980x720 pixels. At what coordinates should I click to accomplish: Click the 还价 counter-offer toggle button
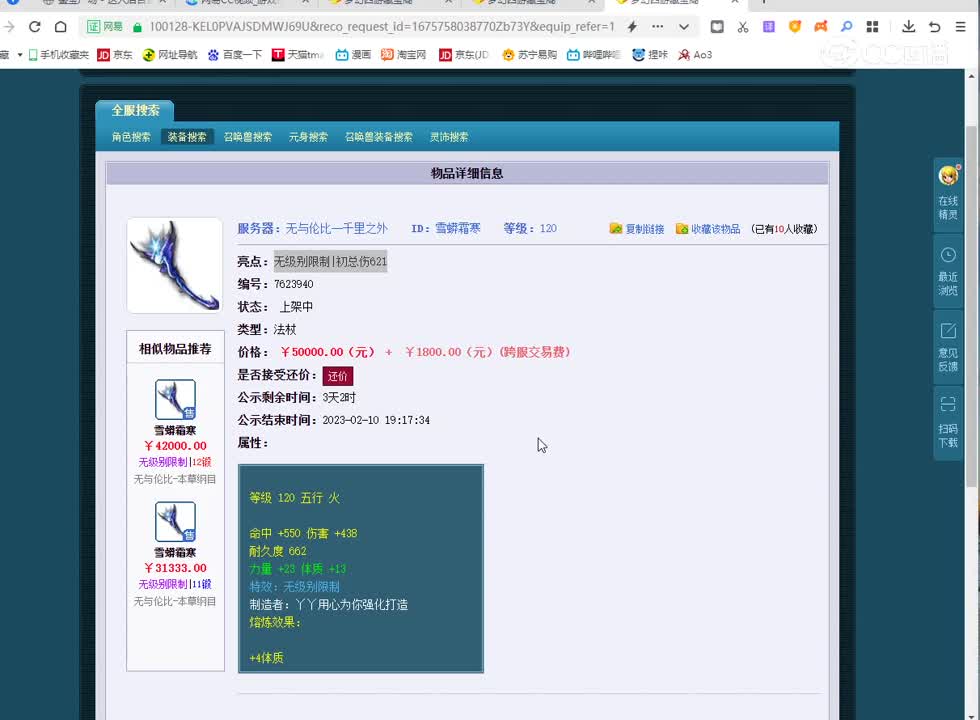(x=337, y=376)
